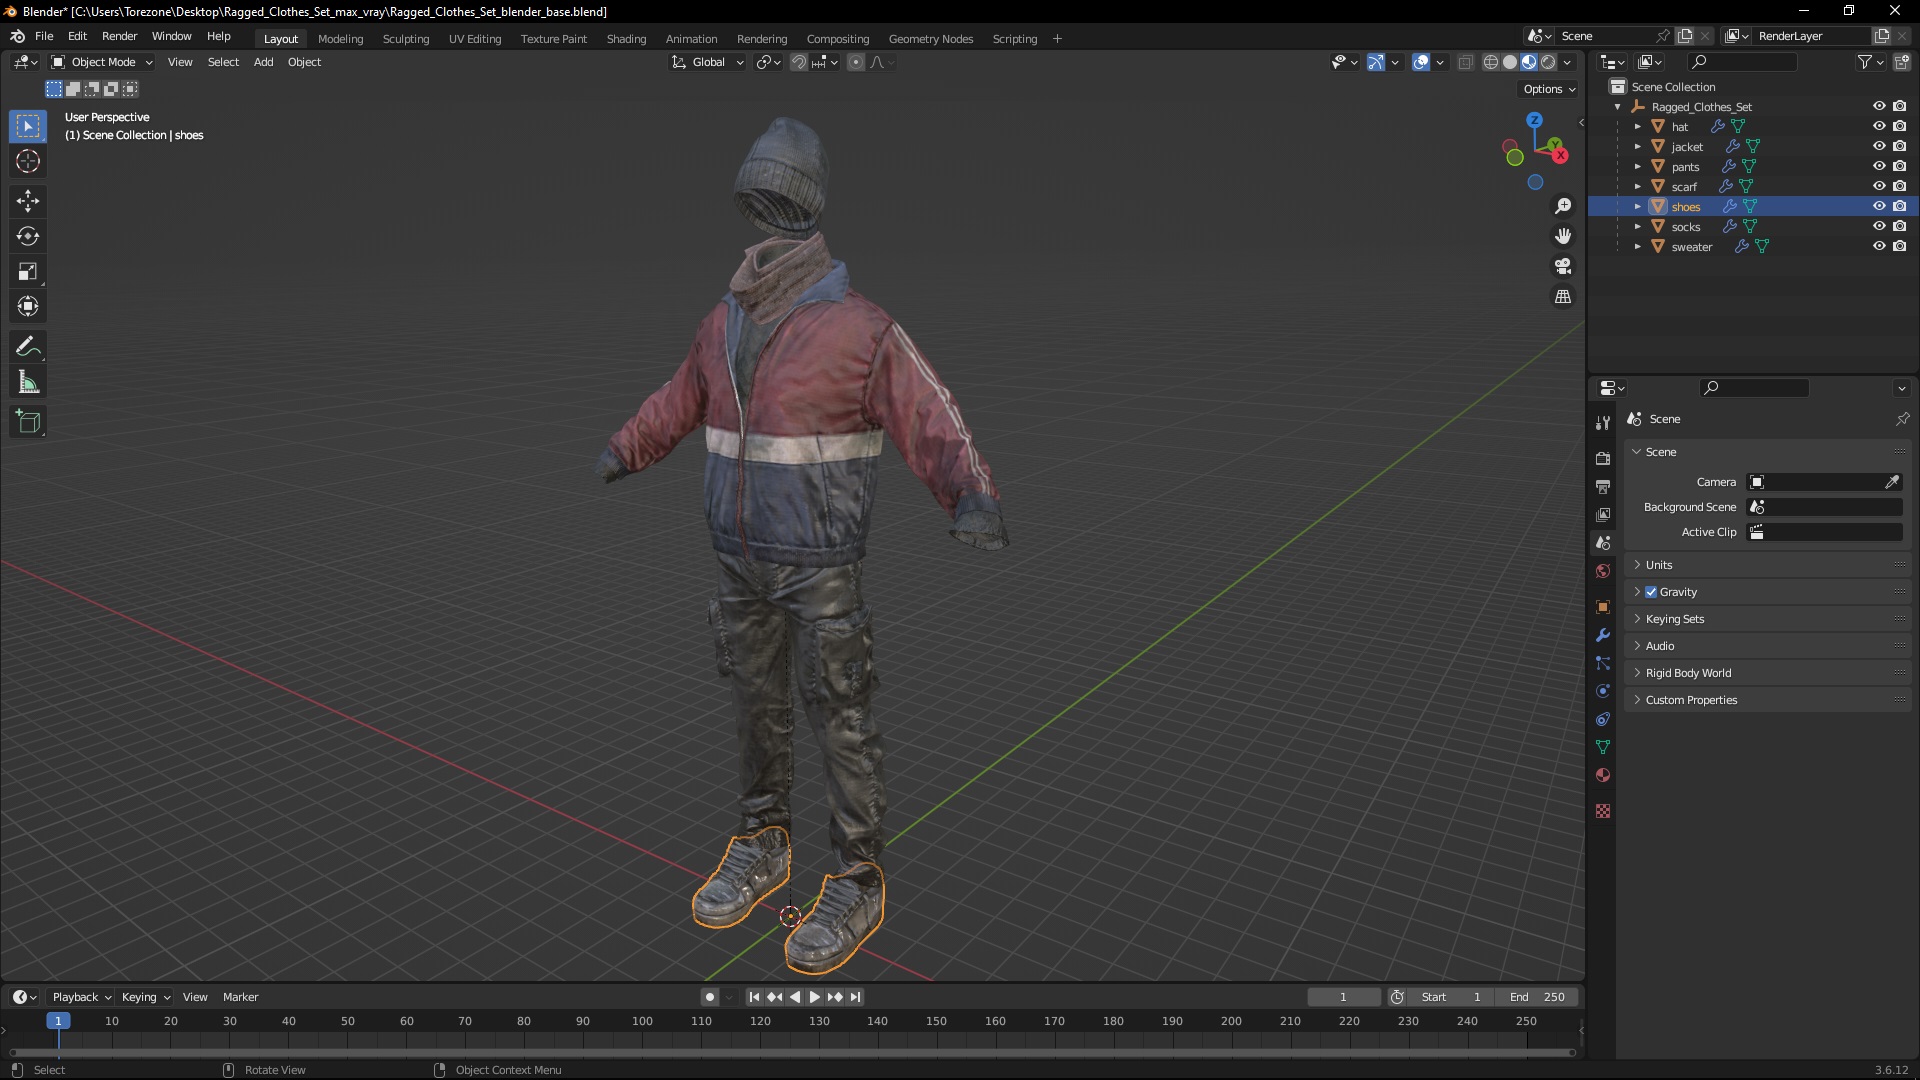Click the End frame field
Viewport: 1920px width, 1080px height.
pos(1538,997)
